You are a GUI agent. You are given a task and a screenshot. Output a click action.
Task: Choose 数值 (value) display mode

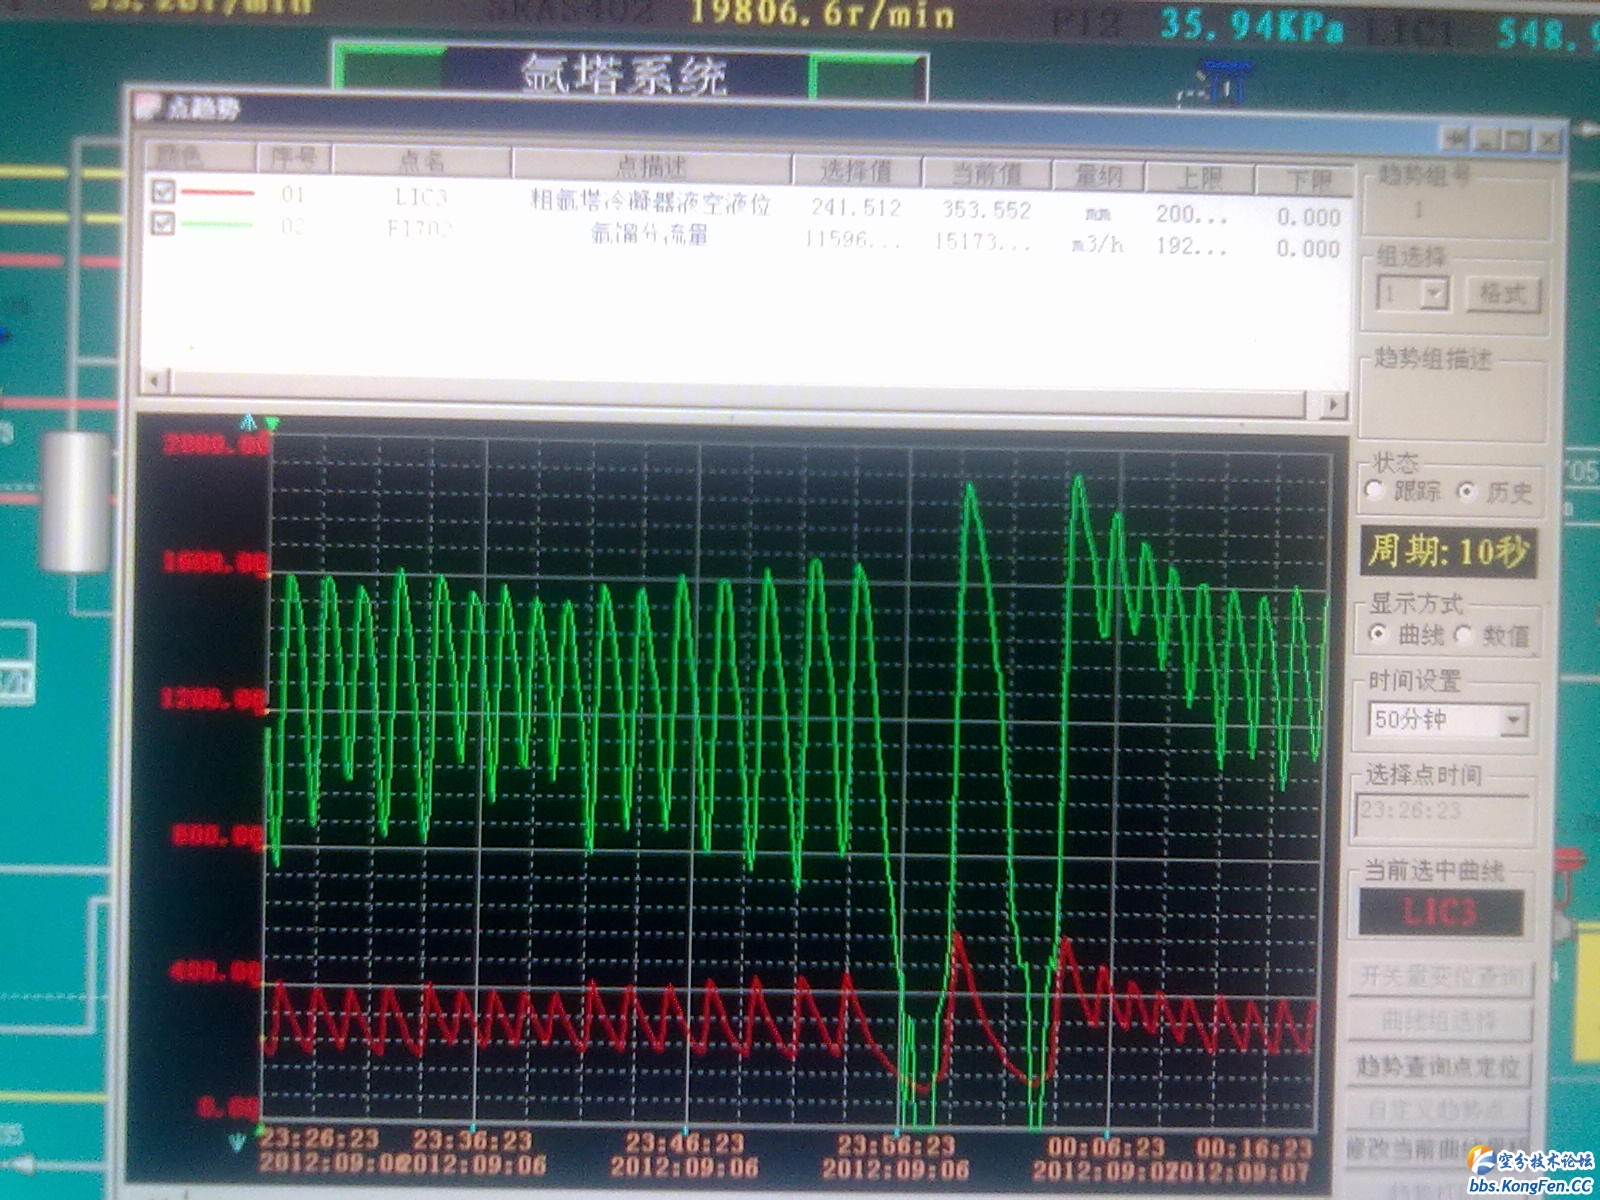click(1463, 634)
